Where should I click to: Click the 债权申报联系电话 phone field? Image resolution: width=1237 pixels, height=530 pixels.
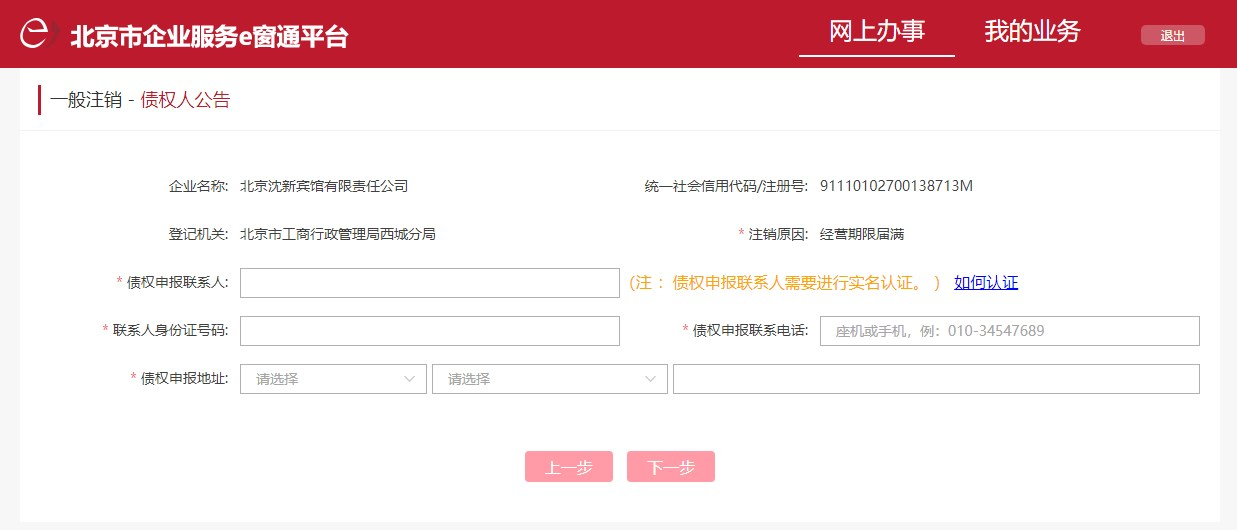tap(1009, 331)
